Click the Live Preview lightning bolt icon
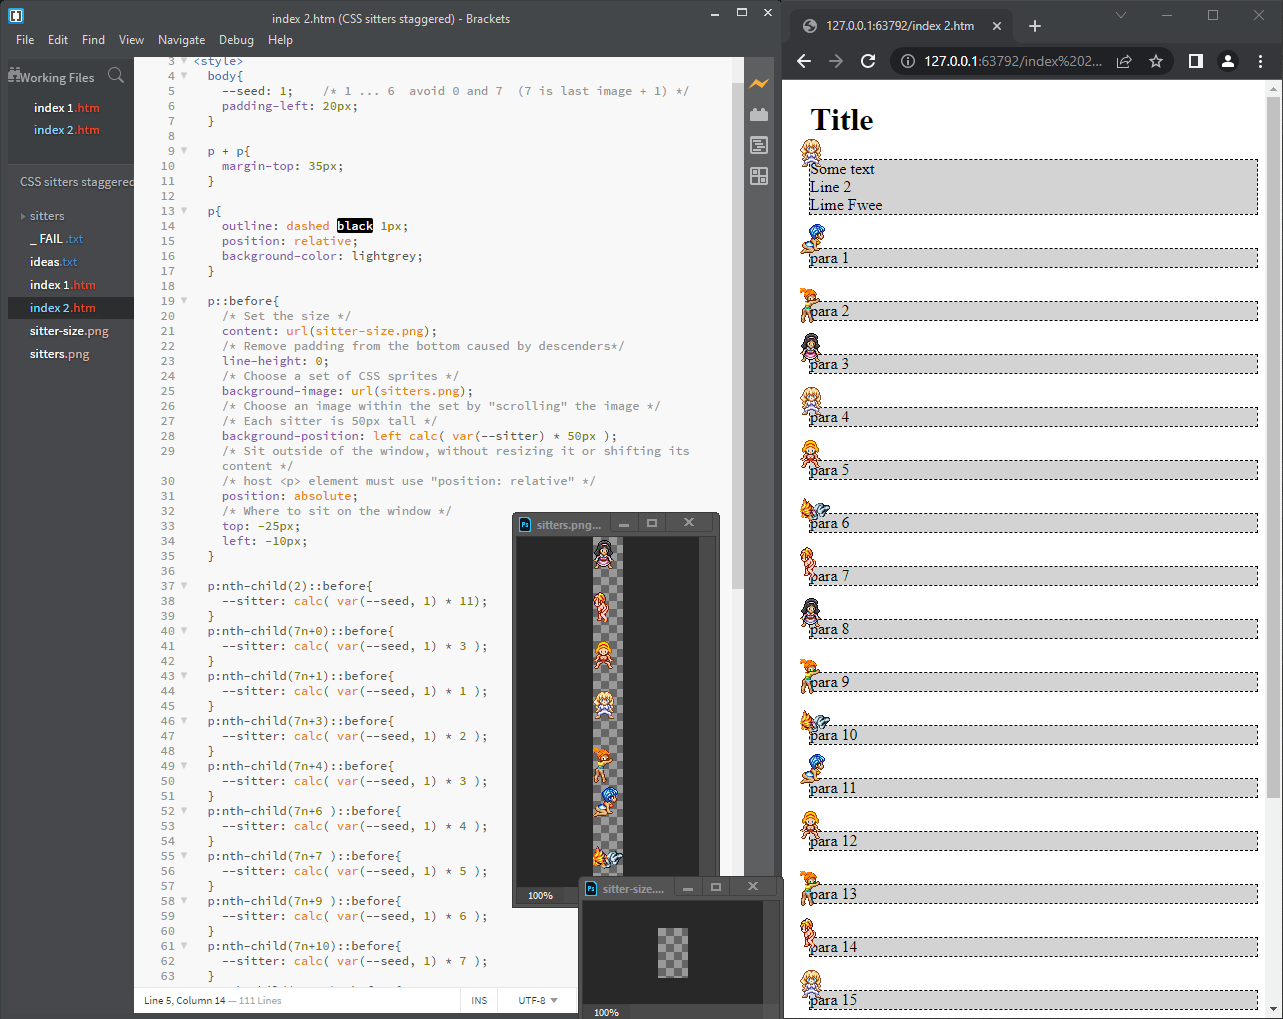Viewport: 1283px width, 1019px height. [x=759, y=84]
